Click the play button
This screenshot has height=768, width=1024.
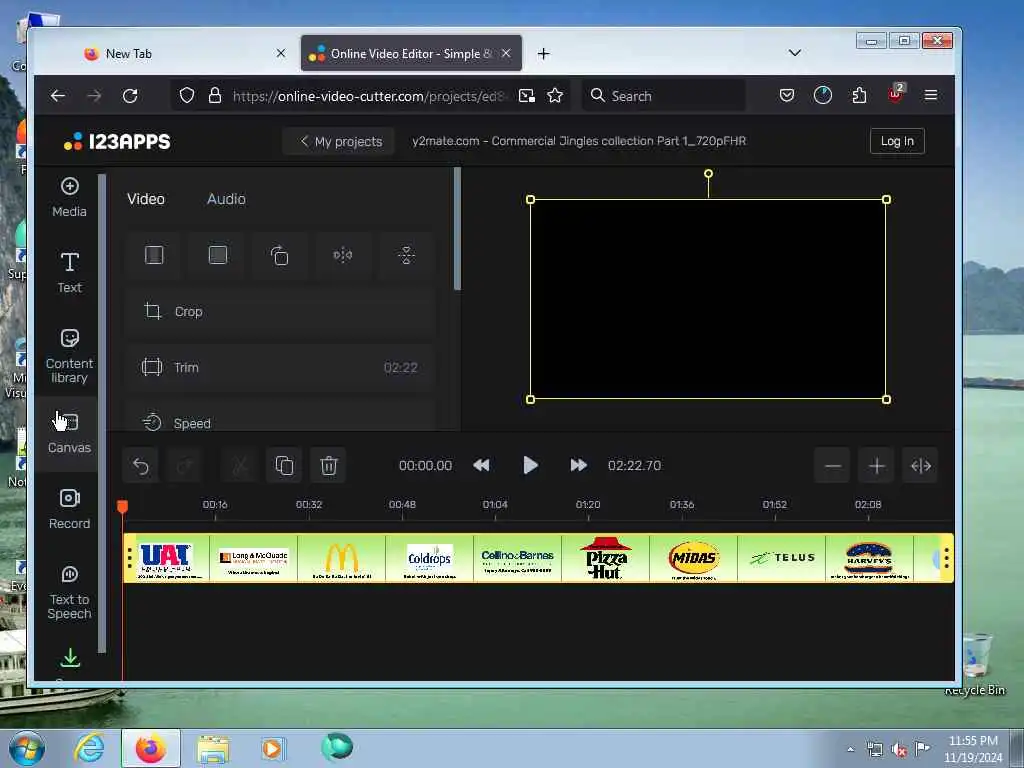tap(530, 465)
